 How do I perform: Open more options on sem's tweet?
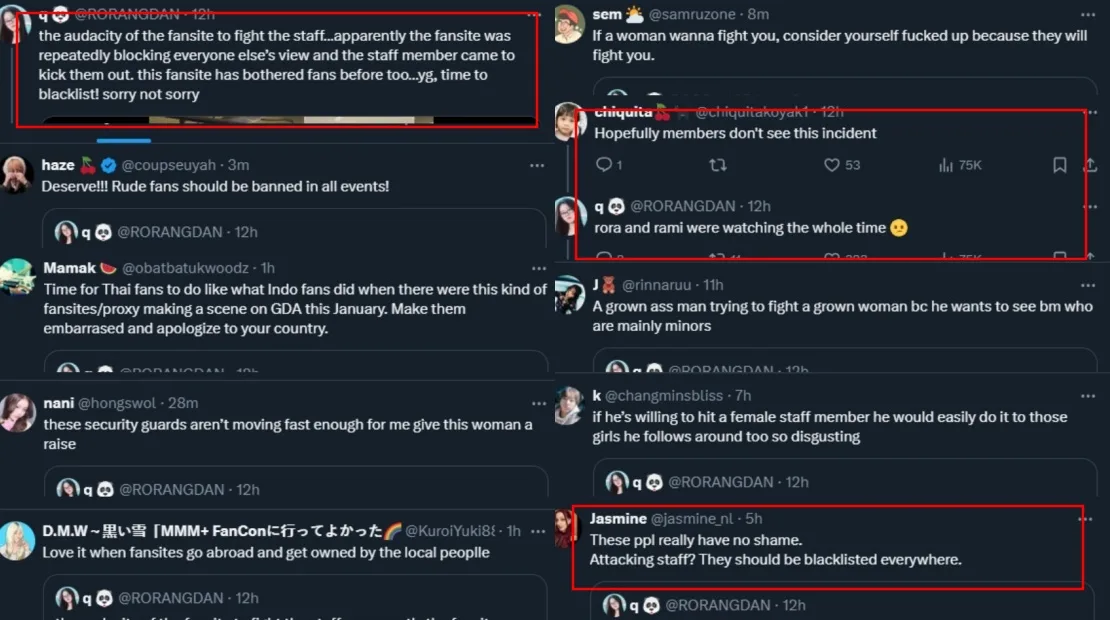(1088, 15)
